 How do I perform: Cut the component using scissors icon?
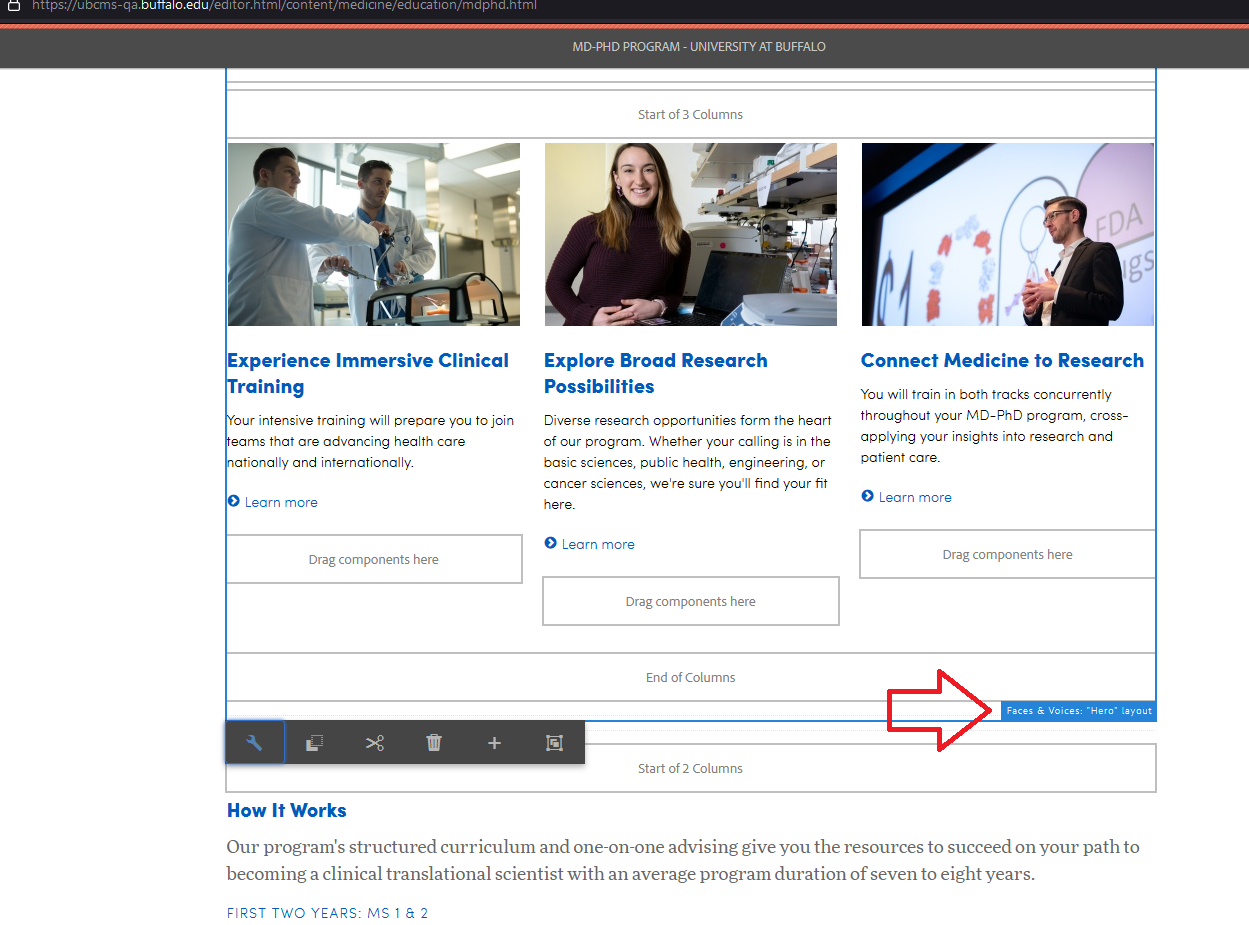point(374,743)
